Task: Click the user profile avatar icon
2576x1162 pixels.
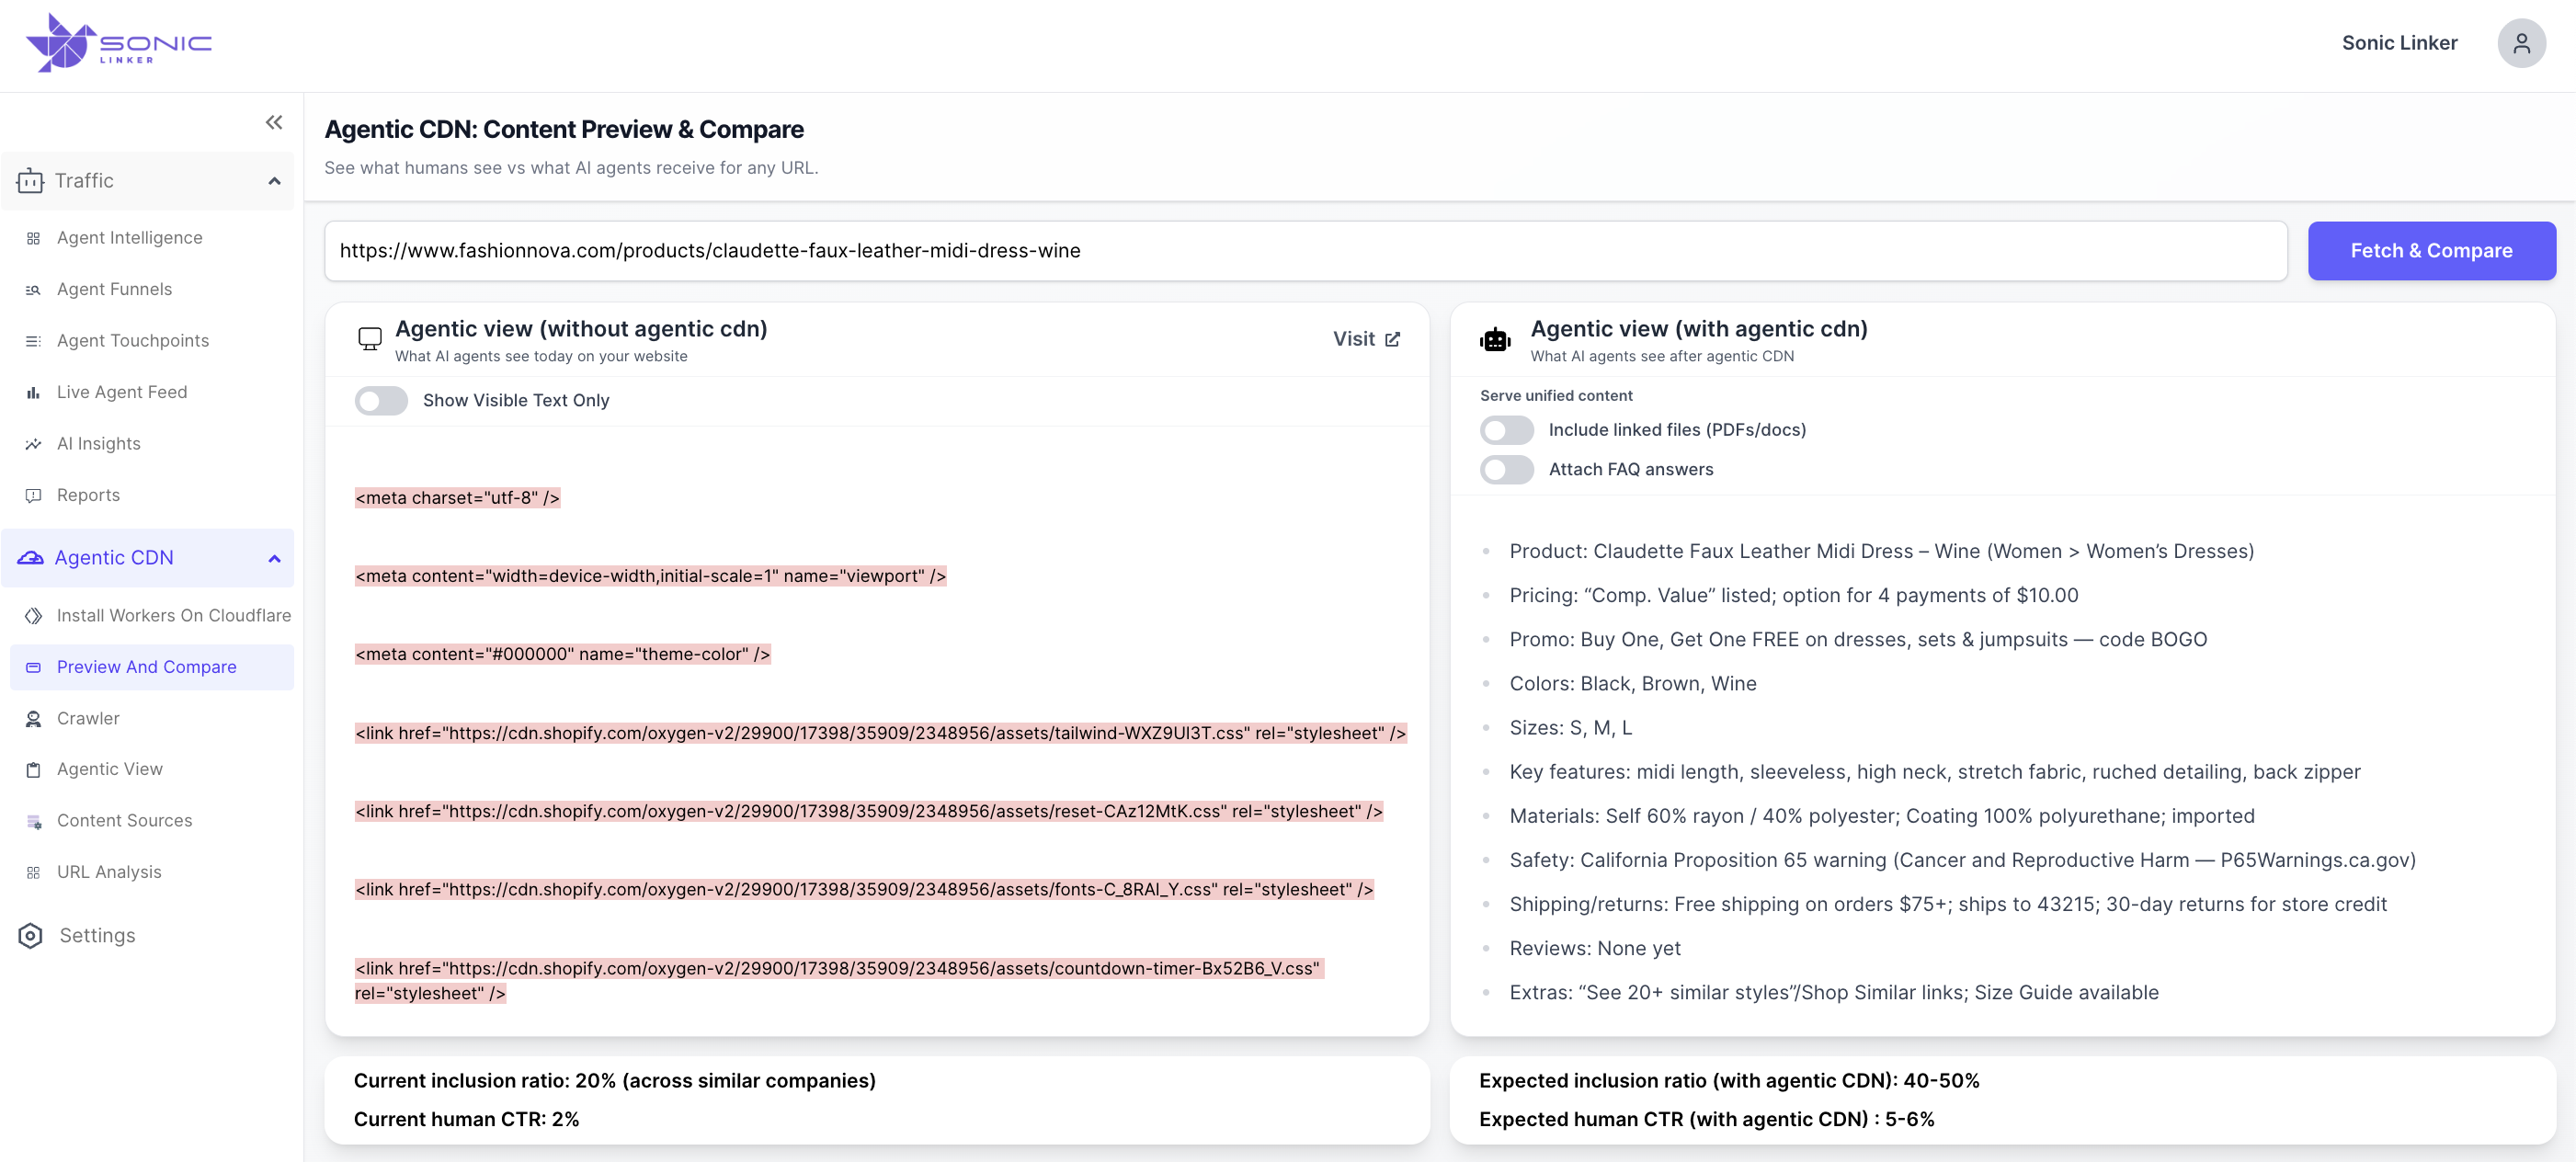Action: pos(2520,43)
